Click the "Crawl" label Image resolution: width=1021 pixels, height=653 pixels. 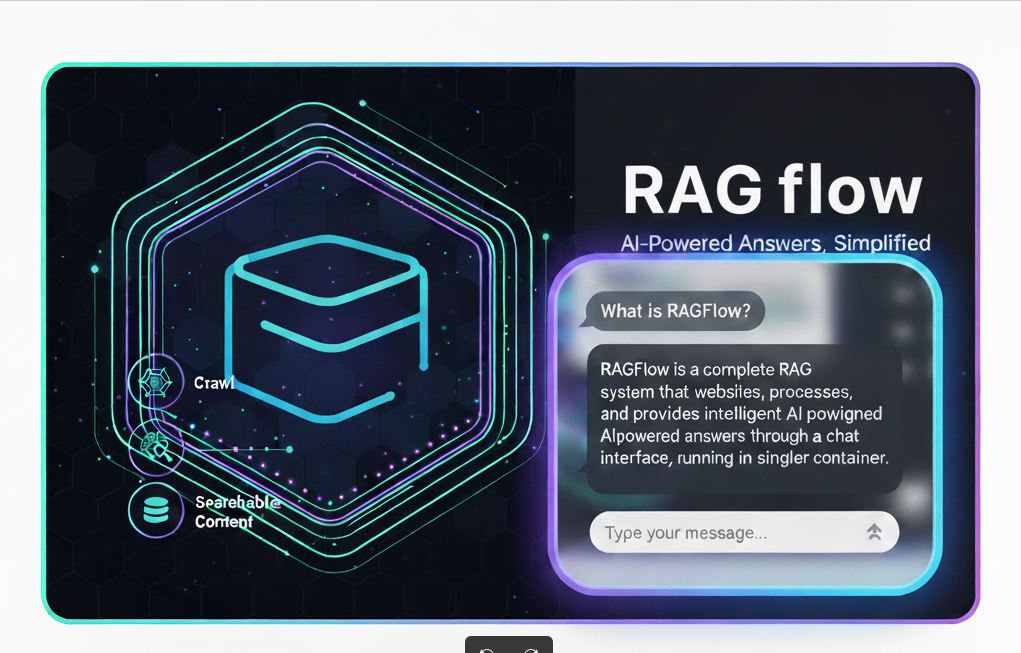(x=214, y=382)
